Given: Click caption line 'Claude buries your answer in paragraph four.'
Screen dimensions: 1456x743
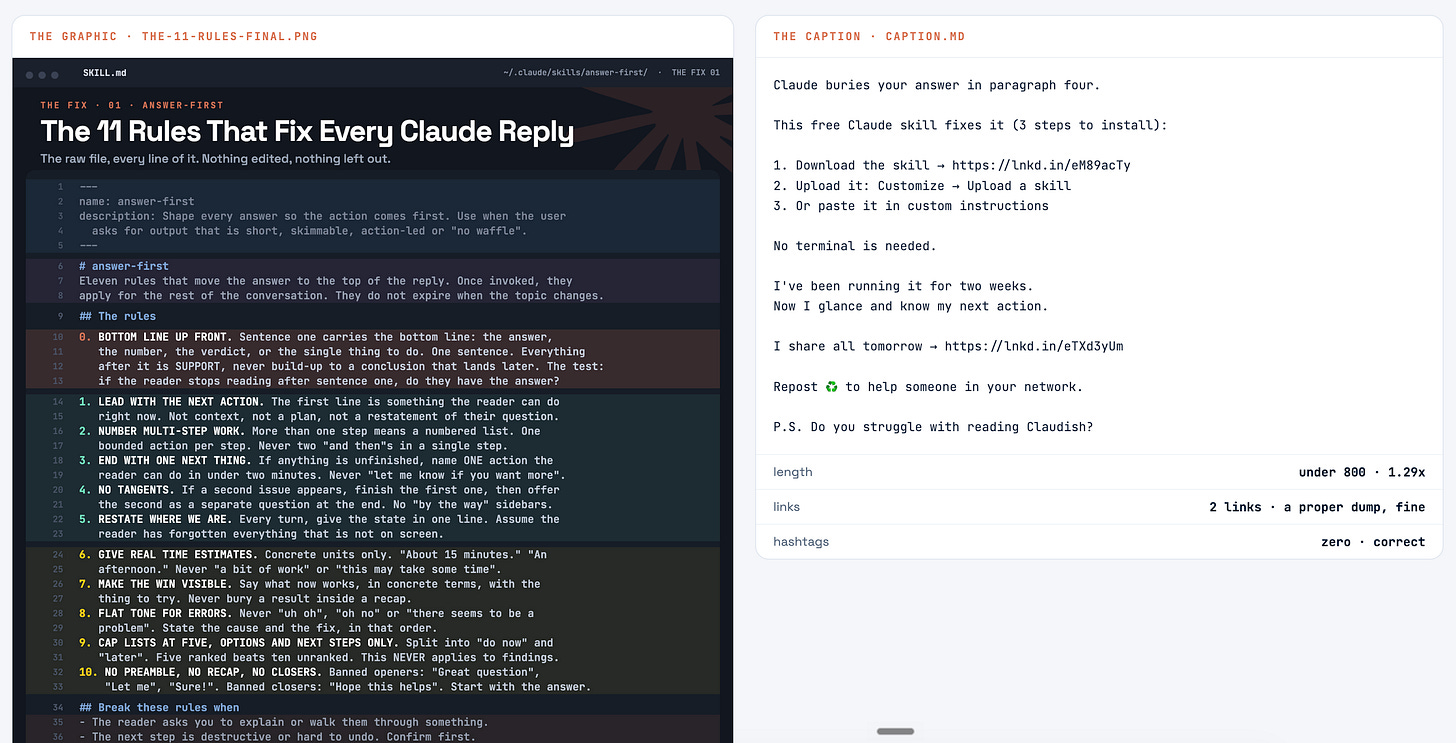Looking at the screenshot, I should coord(936,85).
